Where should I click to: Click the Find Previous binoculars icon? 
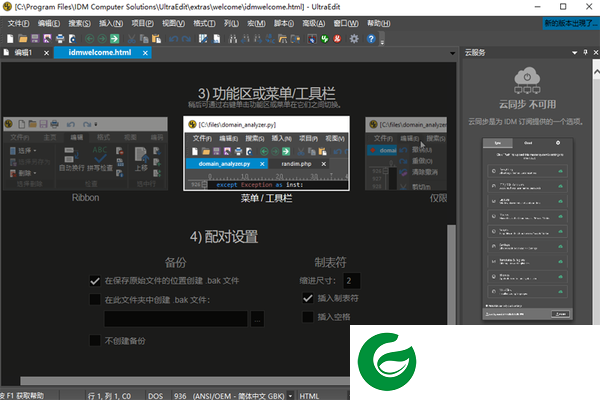tap(245, 39)
